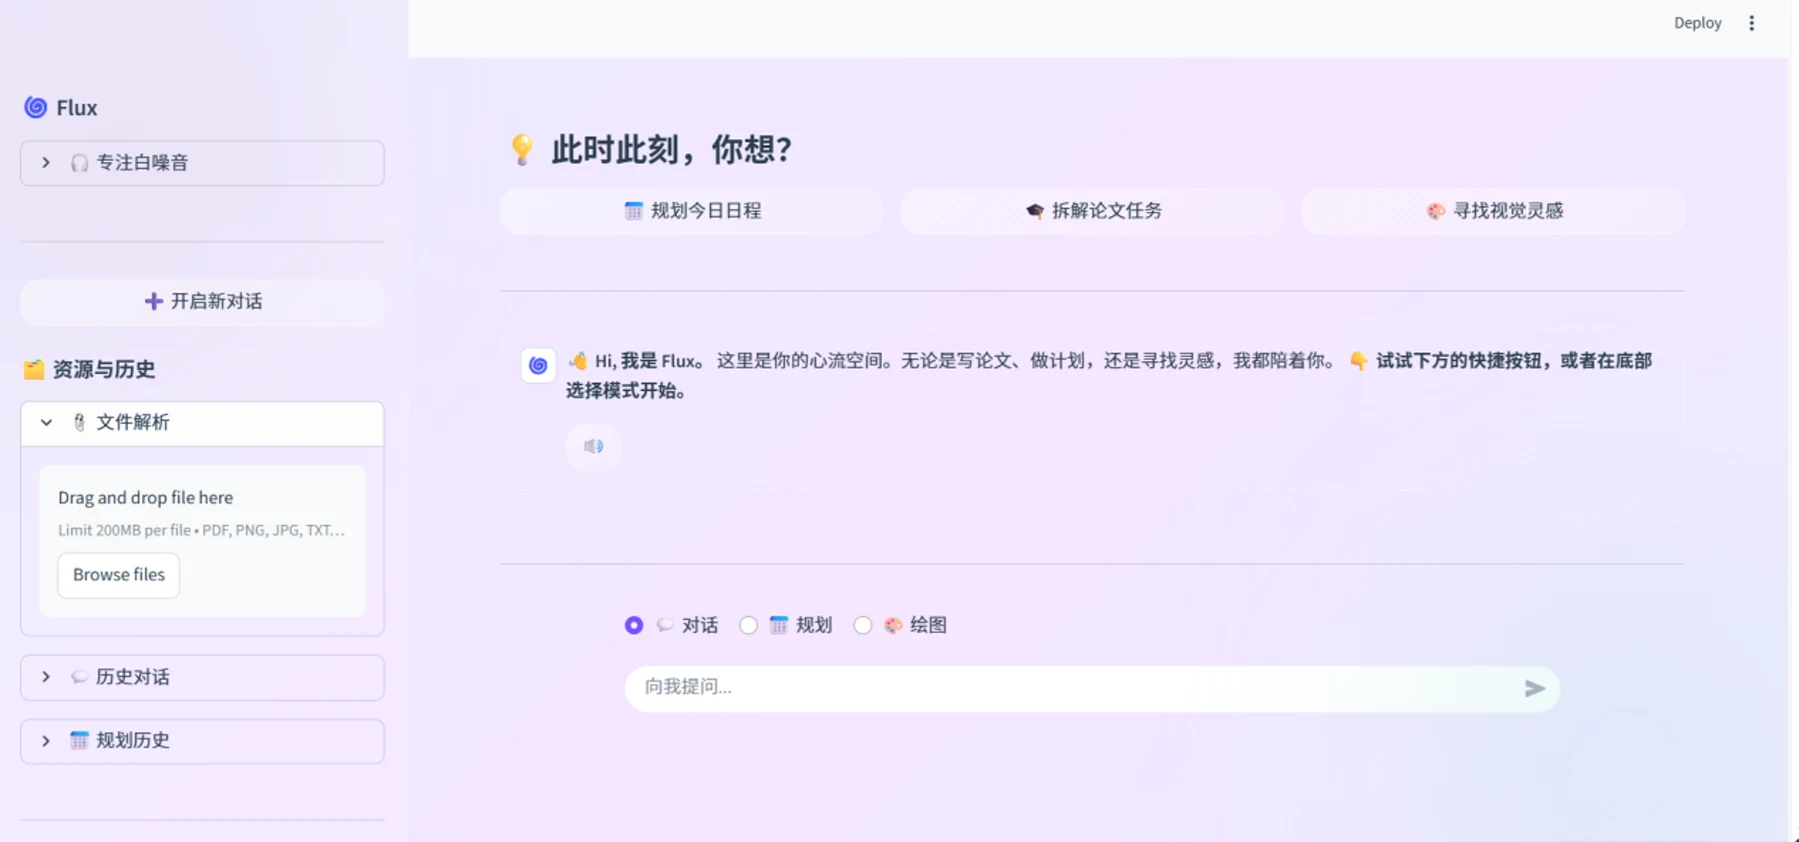Click calendar icon on 规划今日日程 button
Viewport: 1799px width, 842px height.
(633, 211)
